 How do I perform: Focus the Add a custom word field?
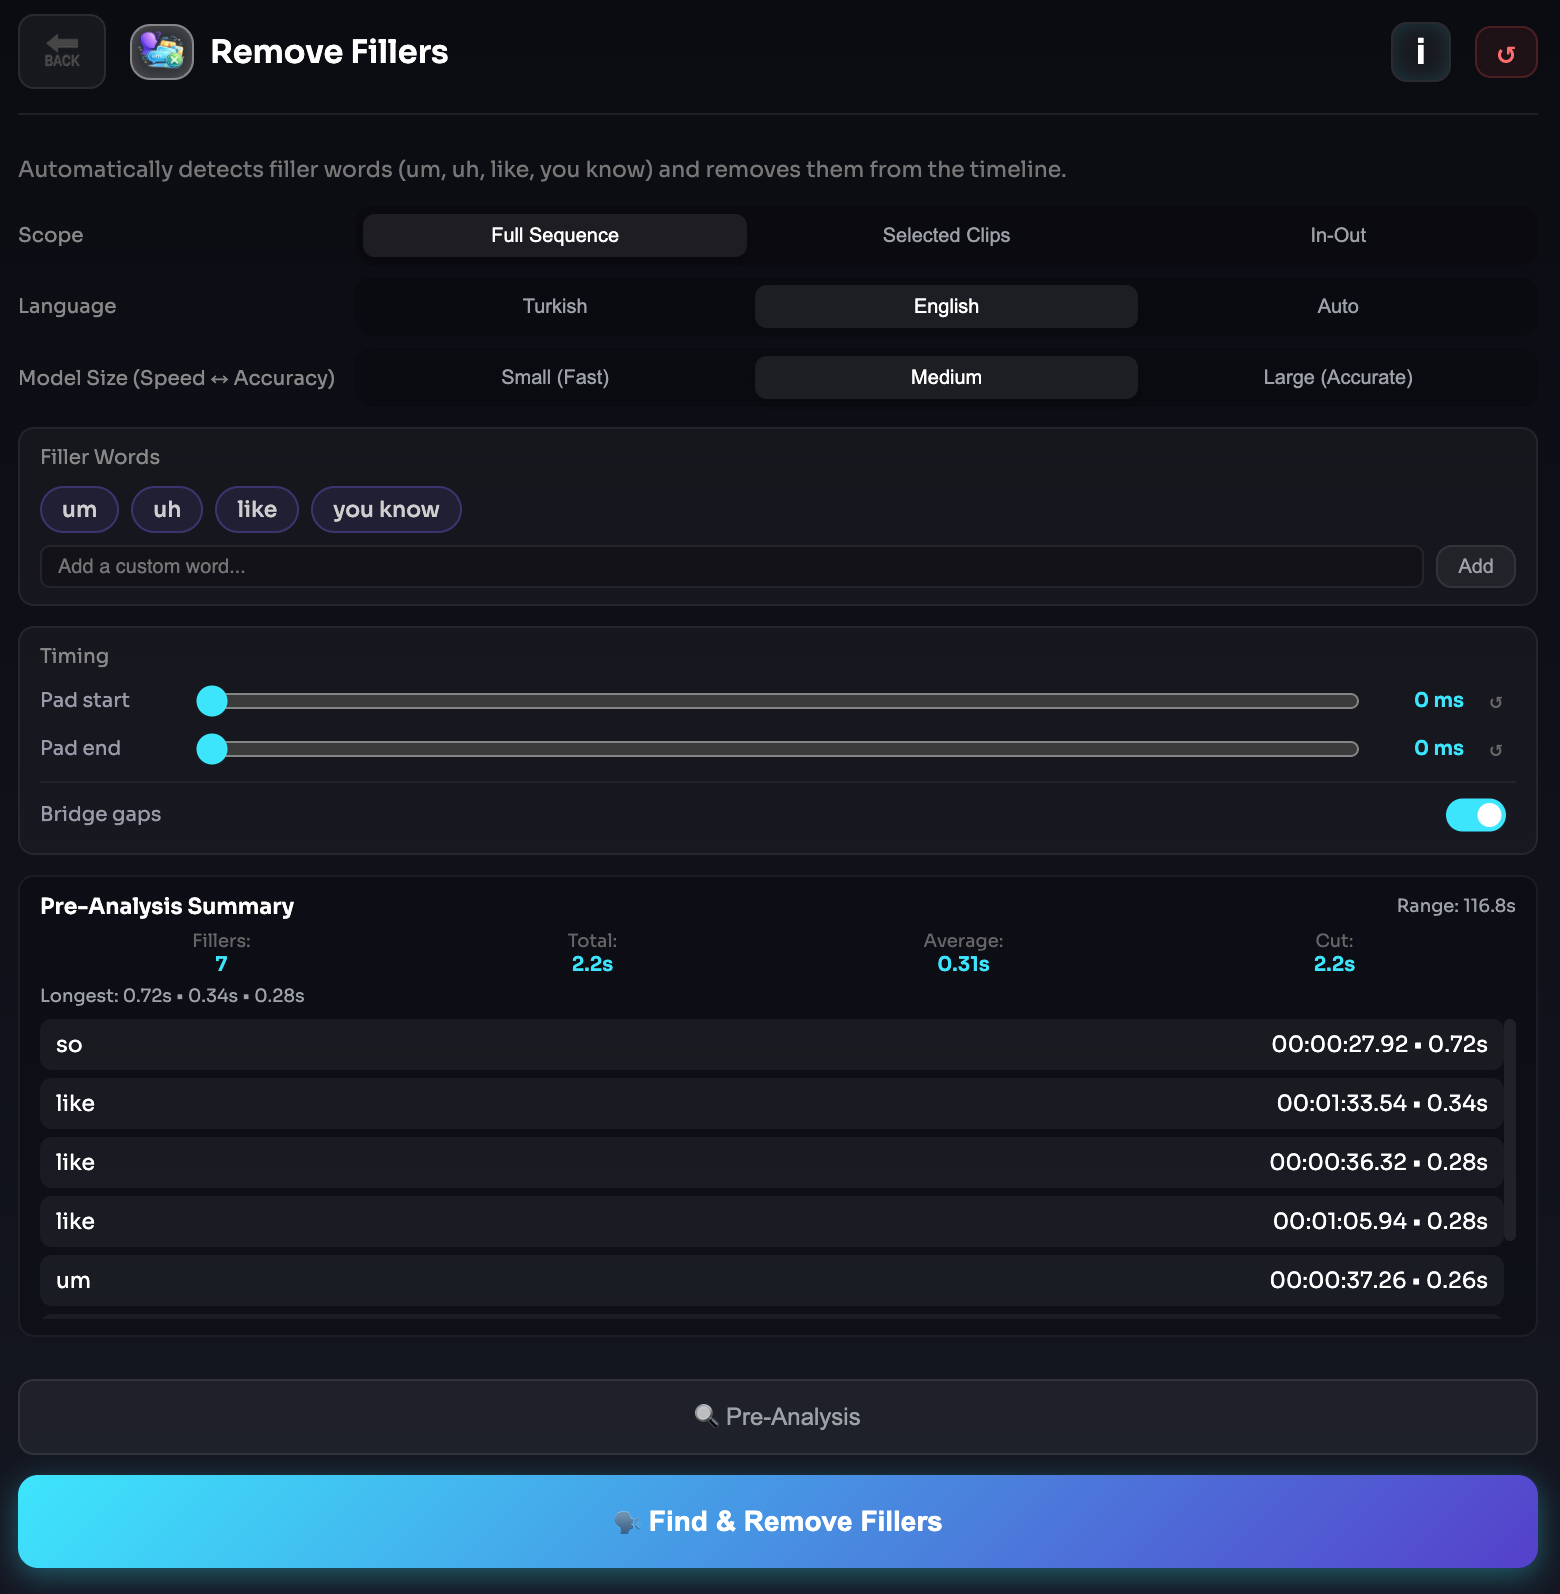(x=731, y=567)
